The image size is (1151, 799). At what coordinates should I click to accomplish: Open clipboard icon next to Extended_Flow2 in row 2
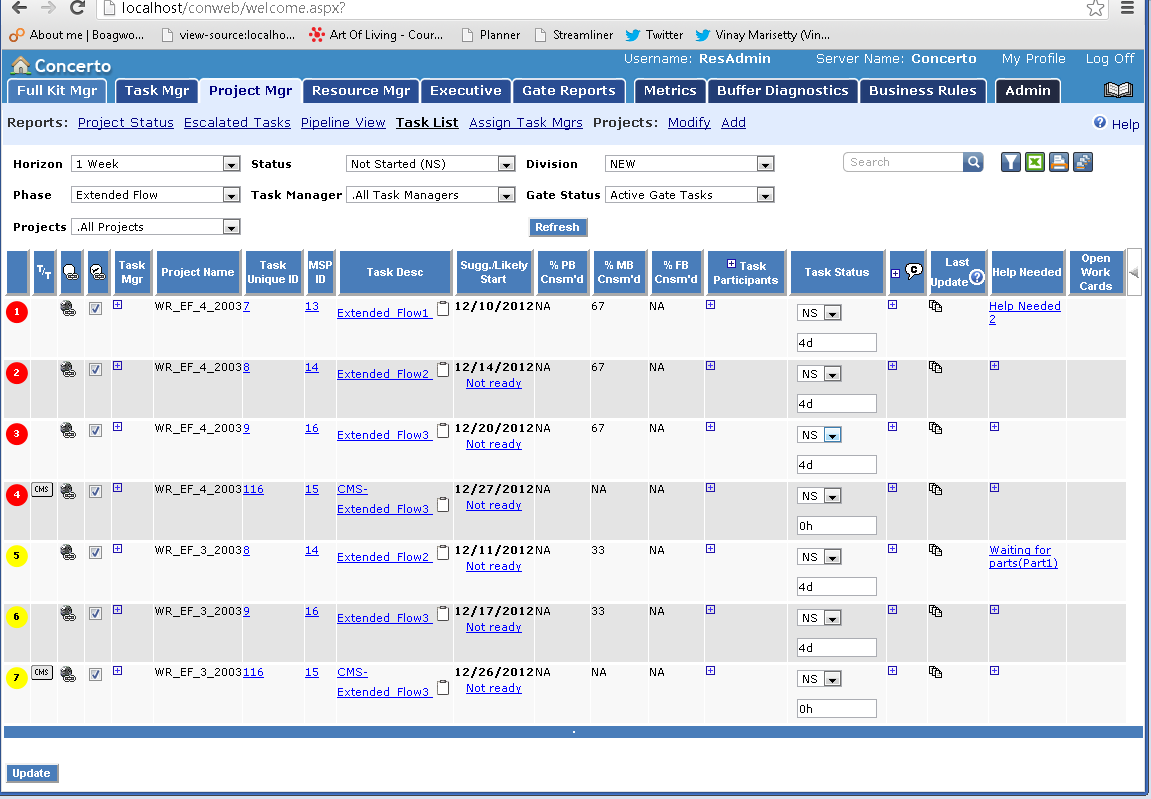click(x=443, y=369)
